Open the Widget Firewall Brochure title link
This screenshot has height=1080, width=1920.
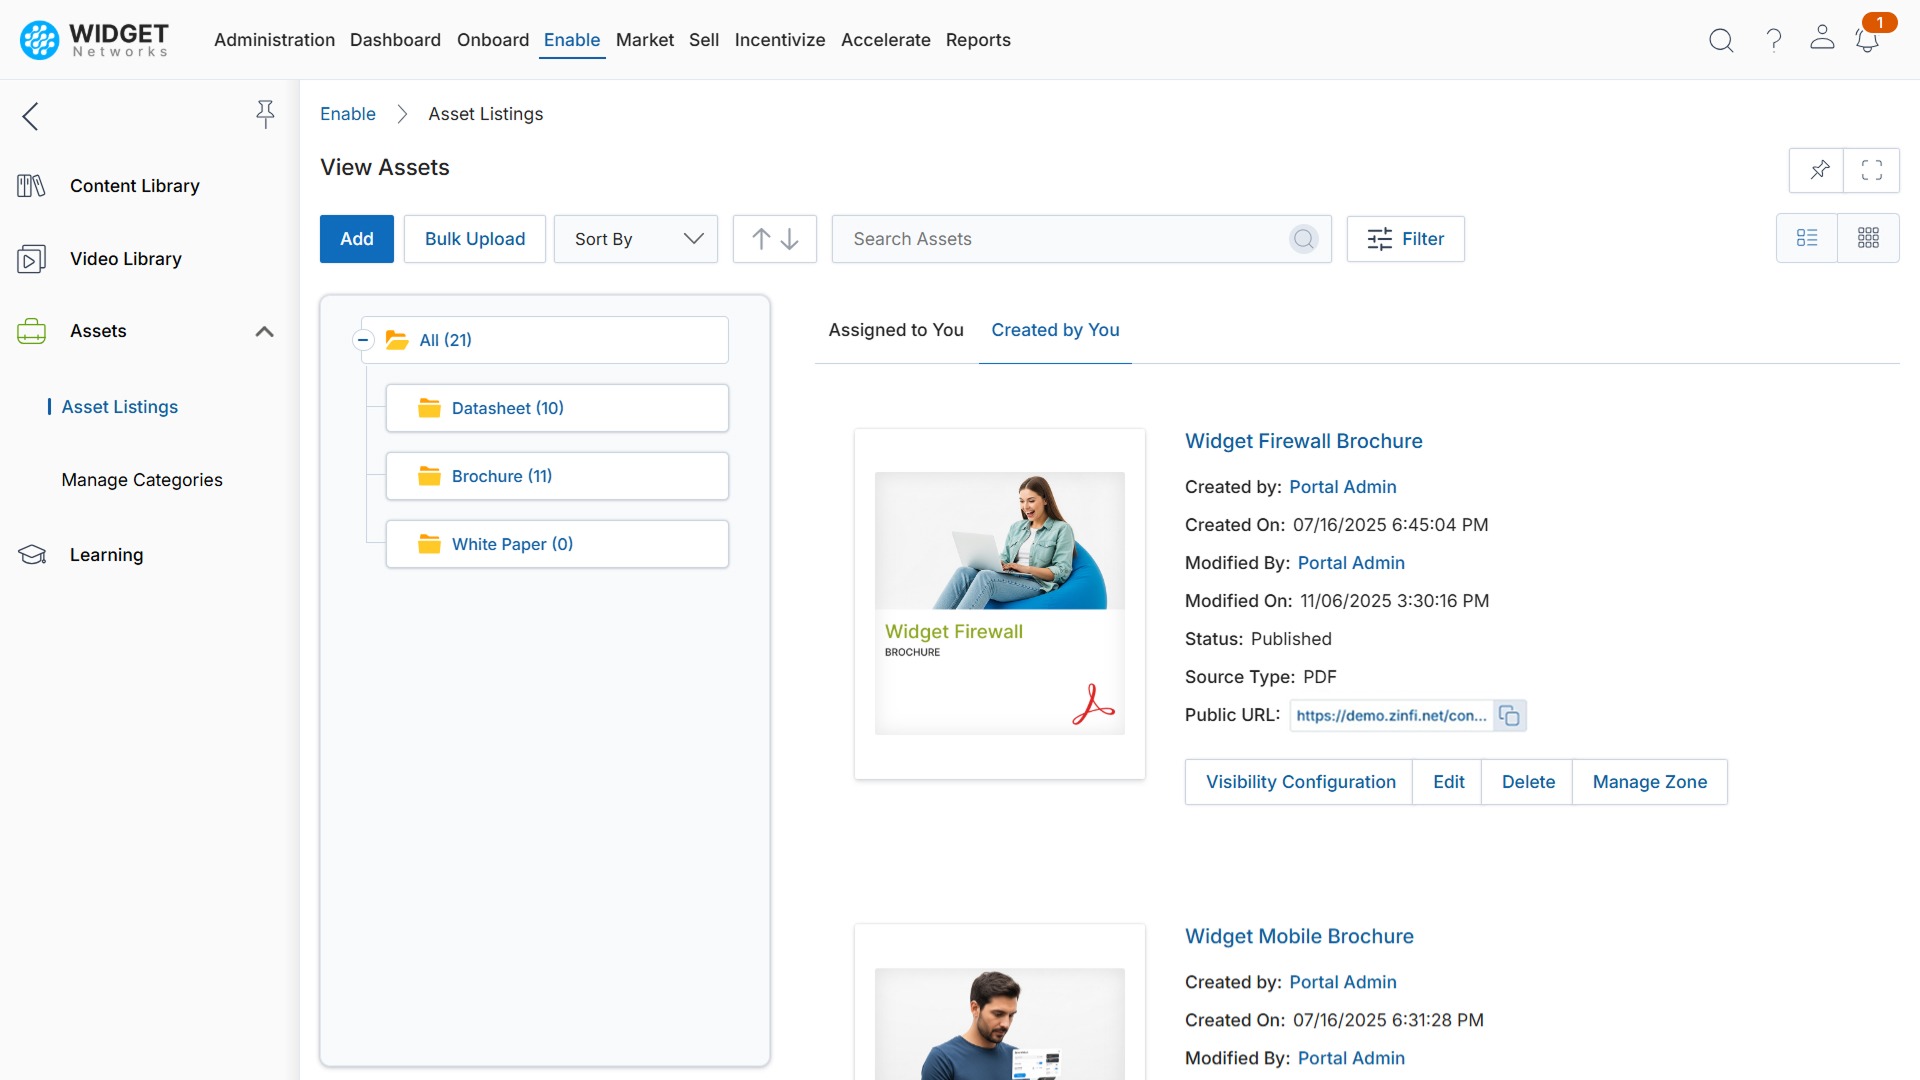1303,441
